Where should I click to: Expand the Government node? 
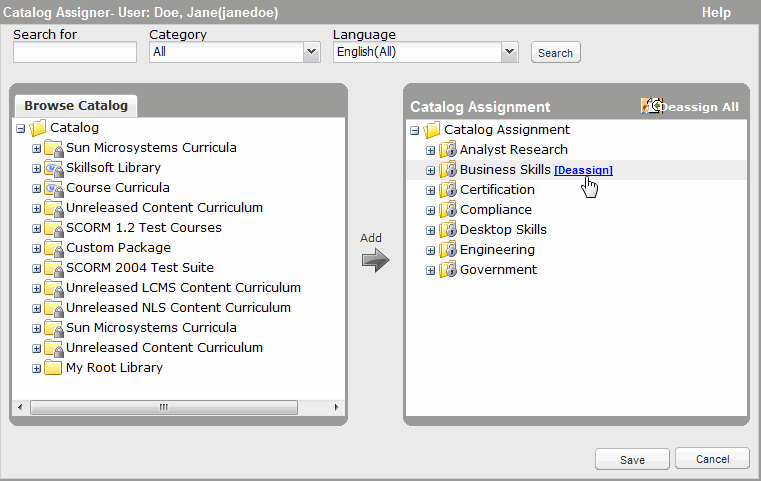coord(430,270)
